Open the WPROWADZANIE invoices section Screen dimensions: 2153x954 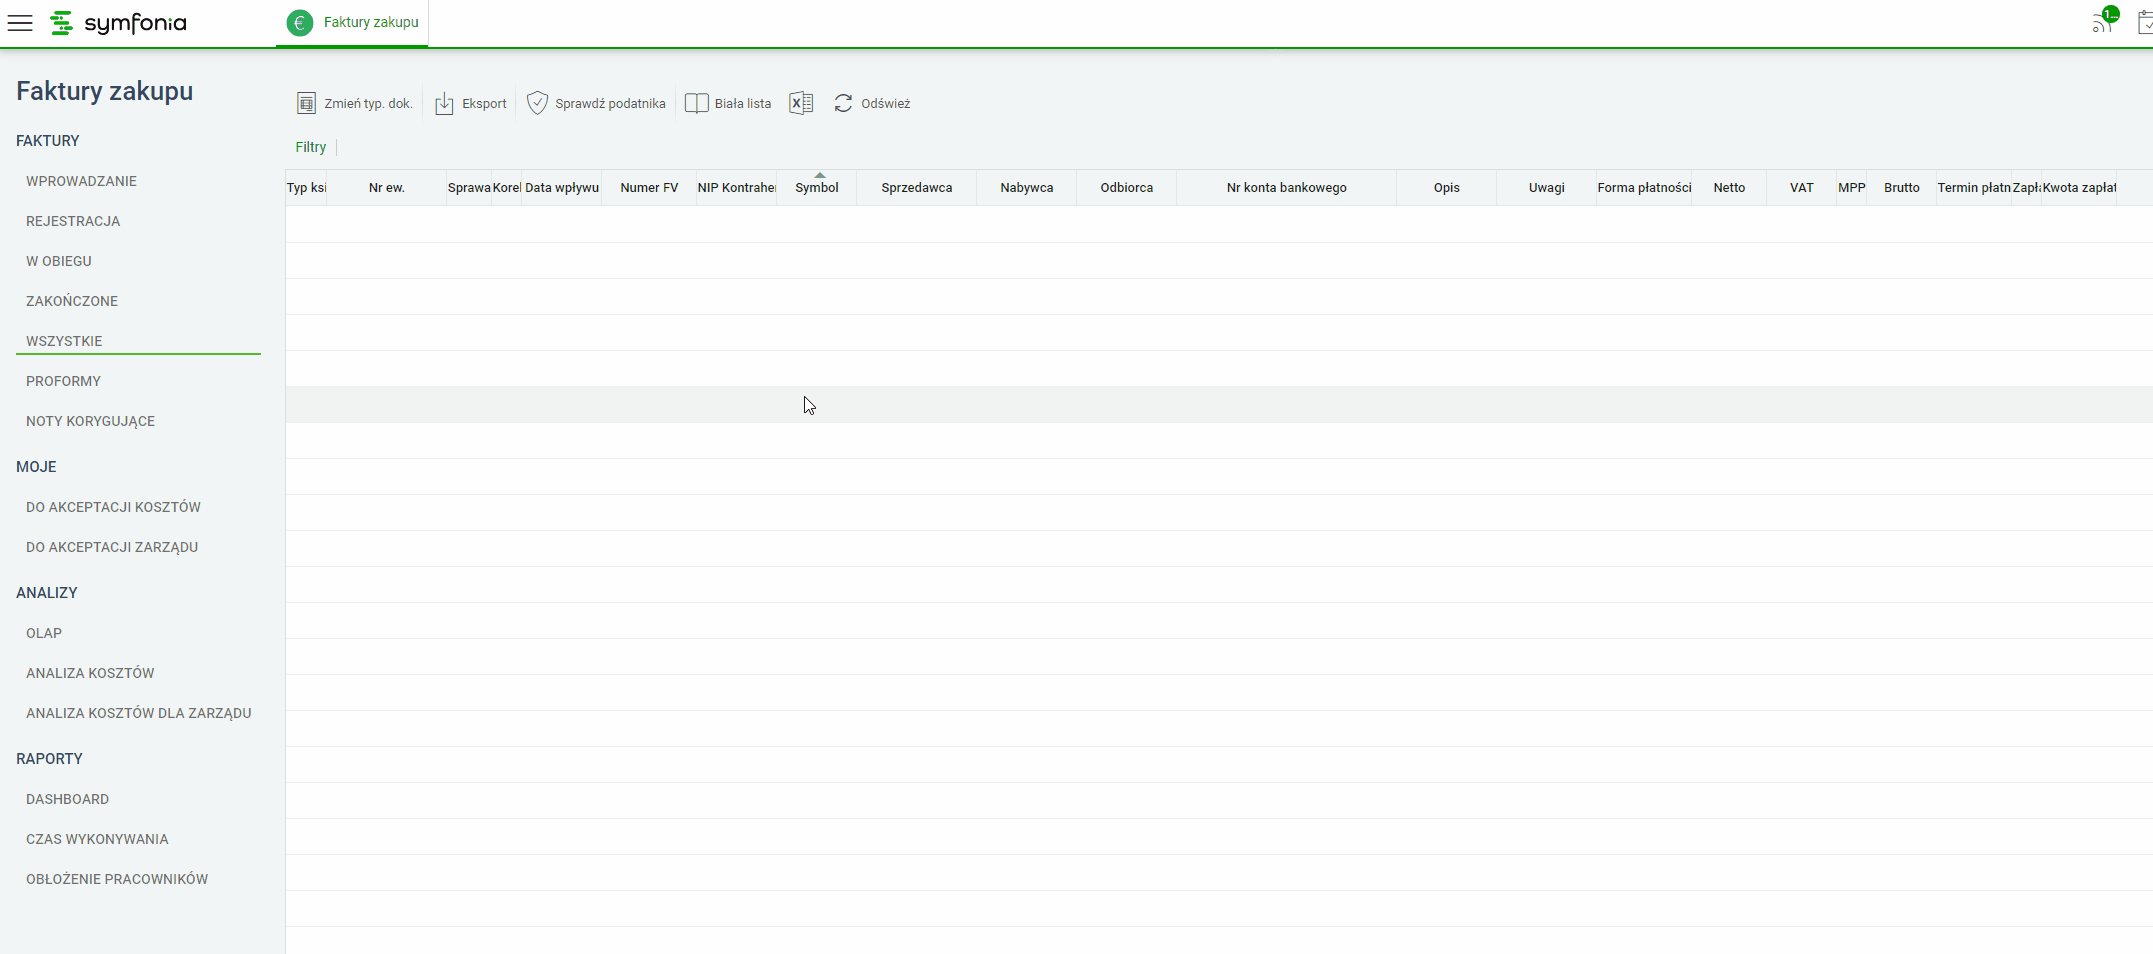tap(82, 181)
